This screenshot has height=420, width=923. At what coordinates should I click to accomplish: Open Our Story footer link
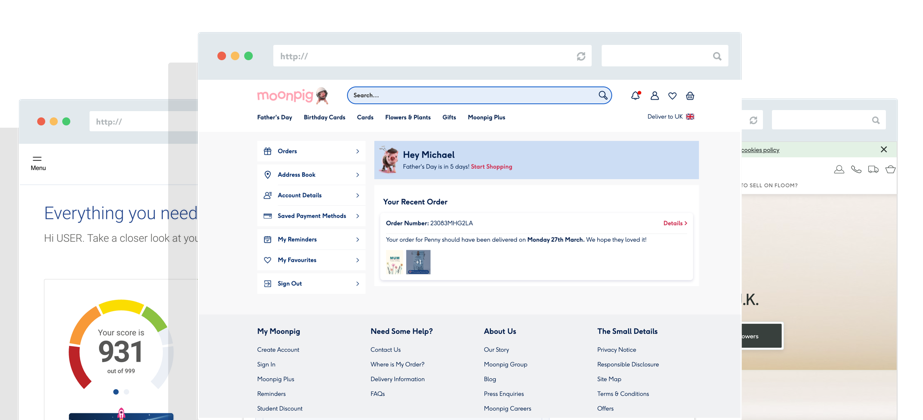pos(496,350)
